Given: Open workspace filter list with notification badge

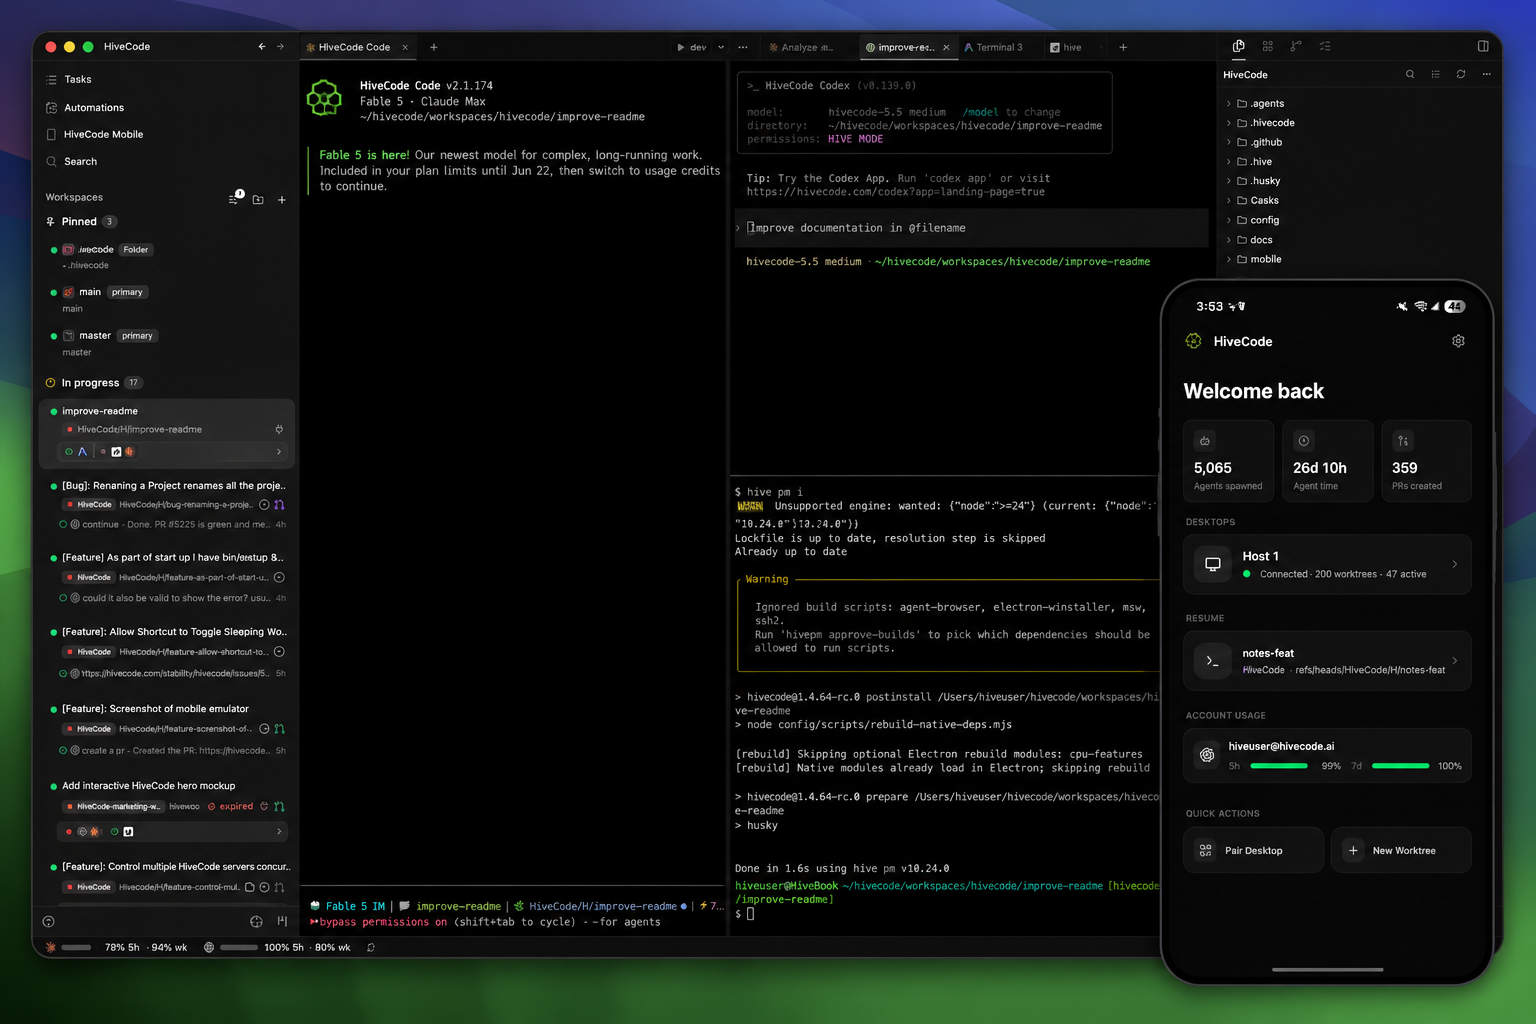Looking at the screenshot, I should [x=234, y=198].
